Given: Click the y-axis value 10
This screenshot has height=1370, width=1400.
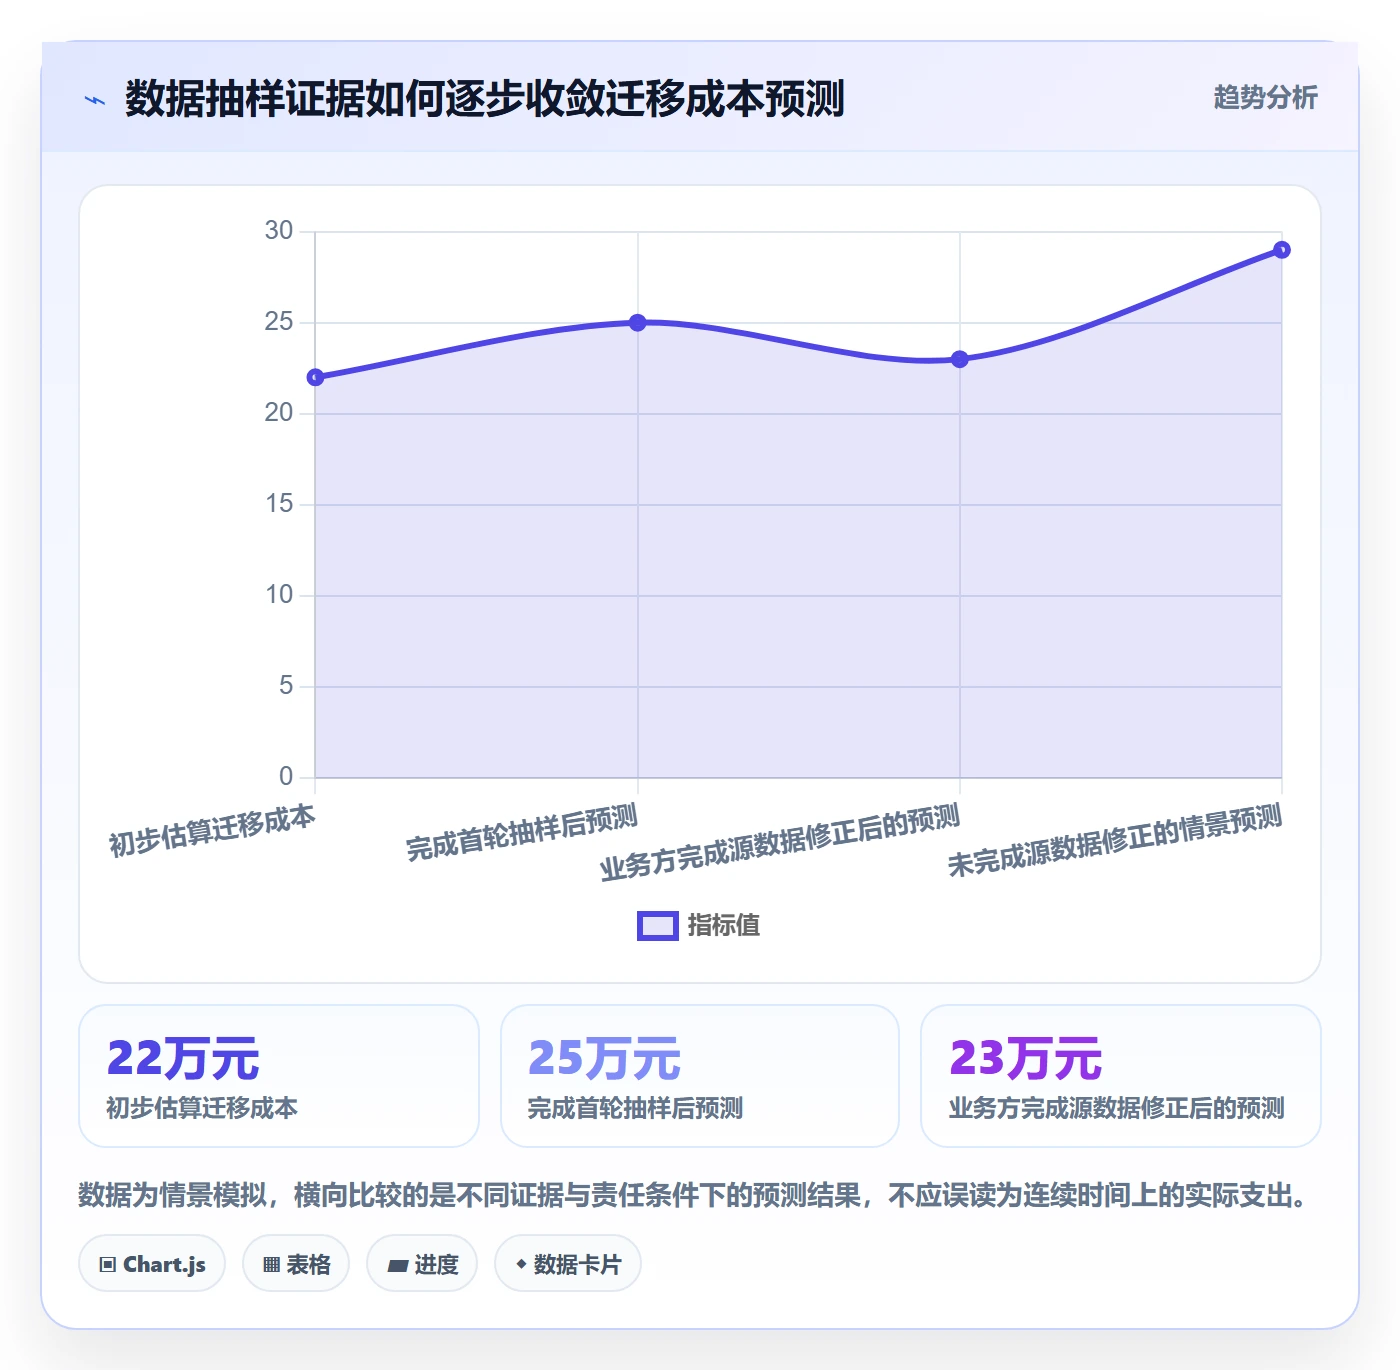Looking at the screenshot, I should pos(279,595).
